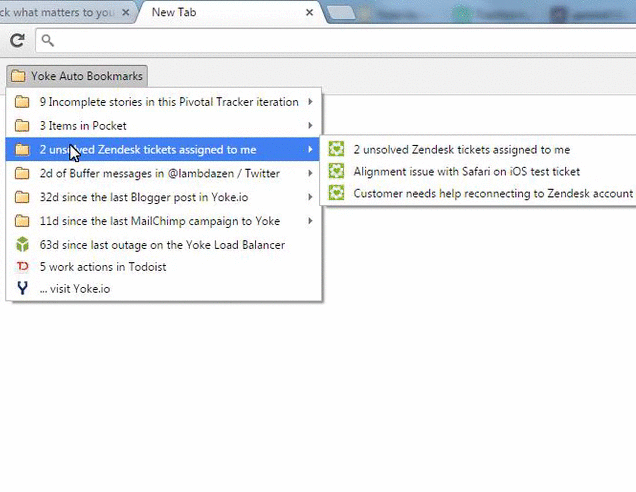Click the blue Yoke Y logo icon
This screenshot has width=636, height=492.
pos(22,288)
